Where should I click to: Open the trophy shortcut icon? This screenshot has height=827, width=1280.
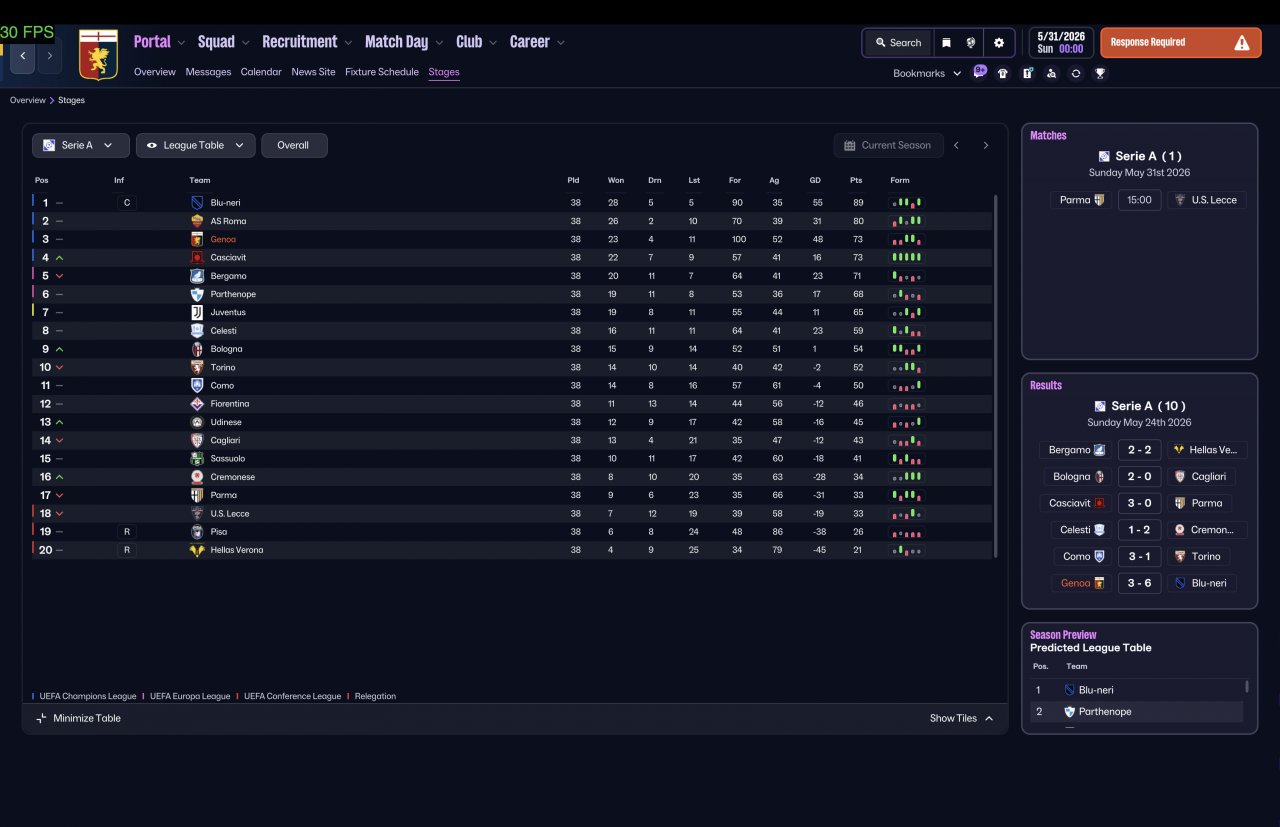(1100, 73)
